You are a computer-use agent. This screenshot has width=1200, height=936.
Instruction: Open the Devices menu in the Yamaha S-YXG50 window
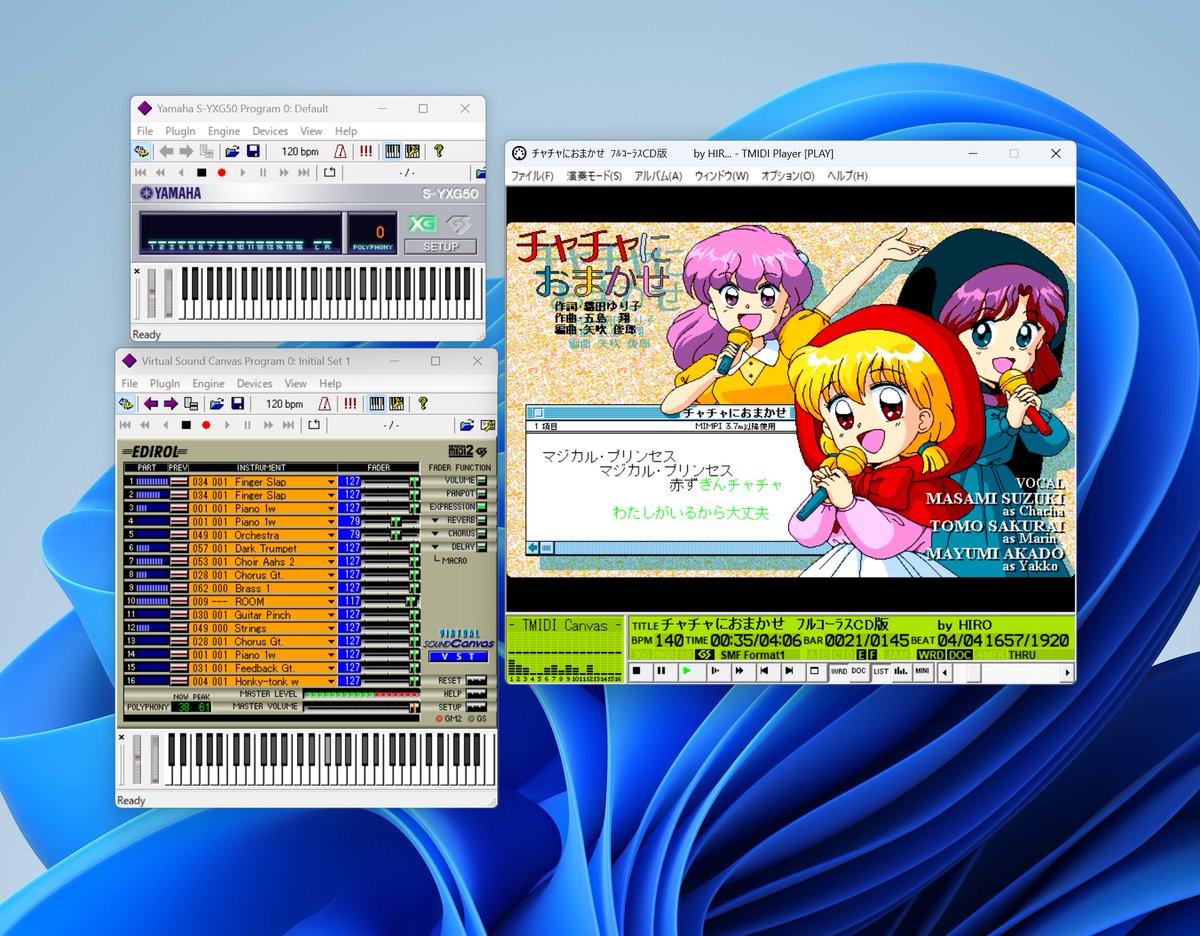(270, 131)
